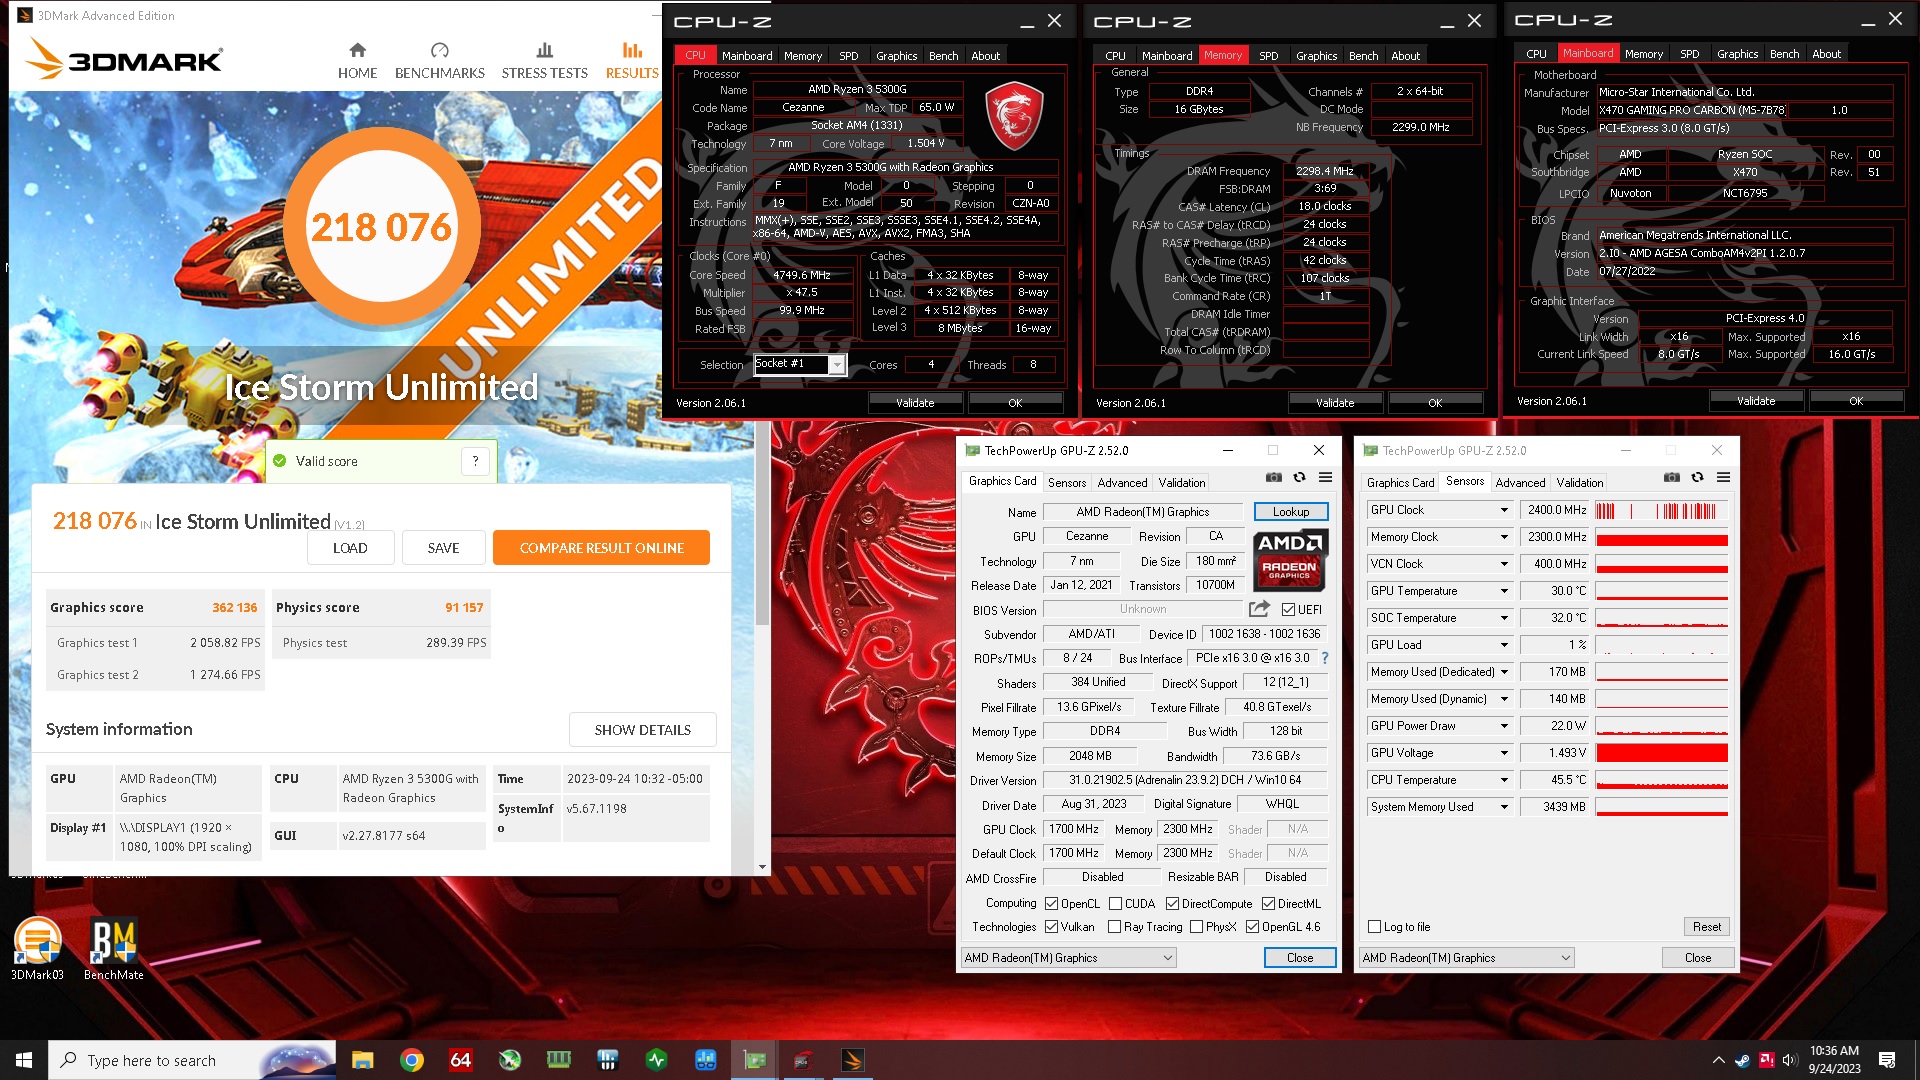Open Google Chrome from the taskbar
Screen dimensions: 1920x1080
tap(411, 1060)
